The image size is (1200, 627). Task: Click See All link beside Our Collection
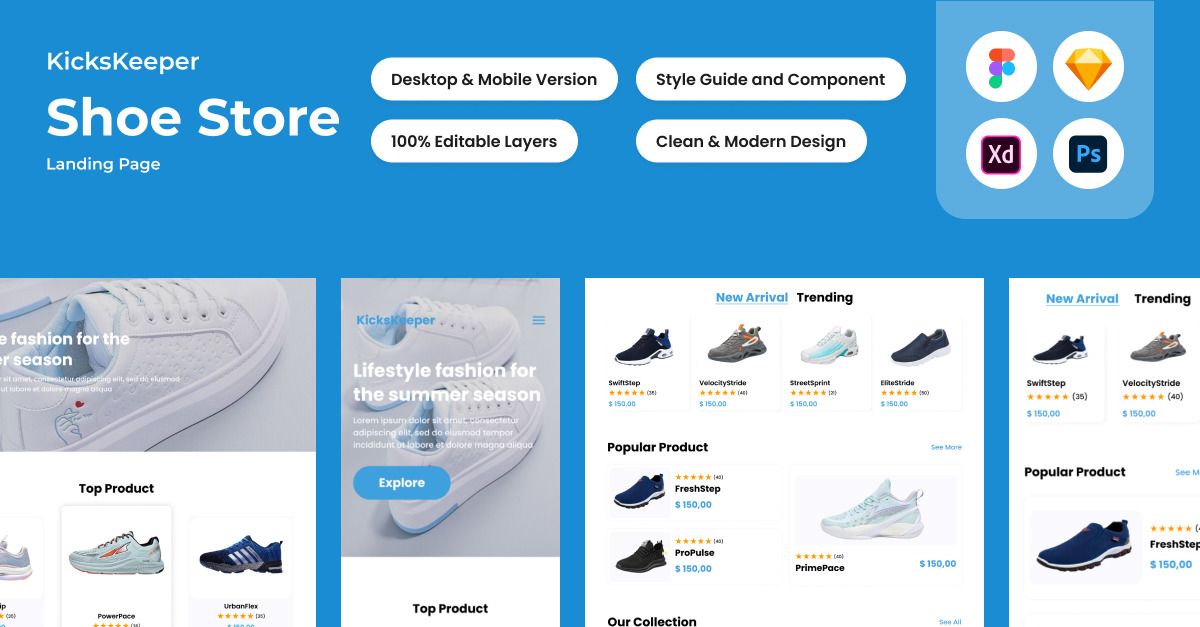coord(950,622)
